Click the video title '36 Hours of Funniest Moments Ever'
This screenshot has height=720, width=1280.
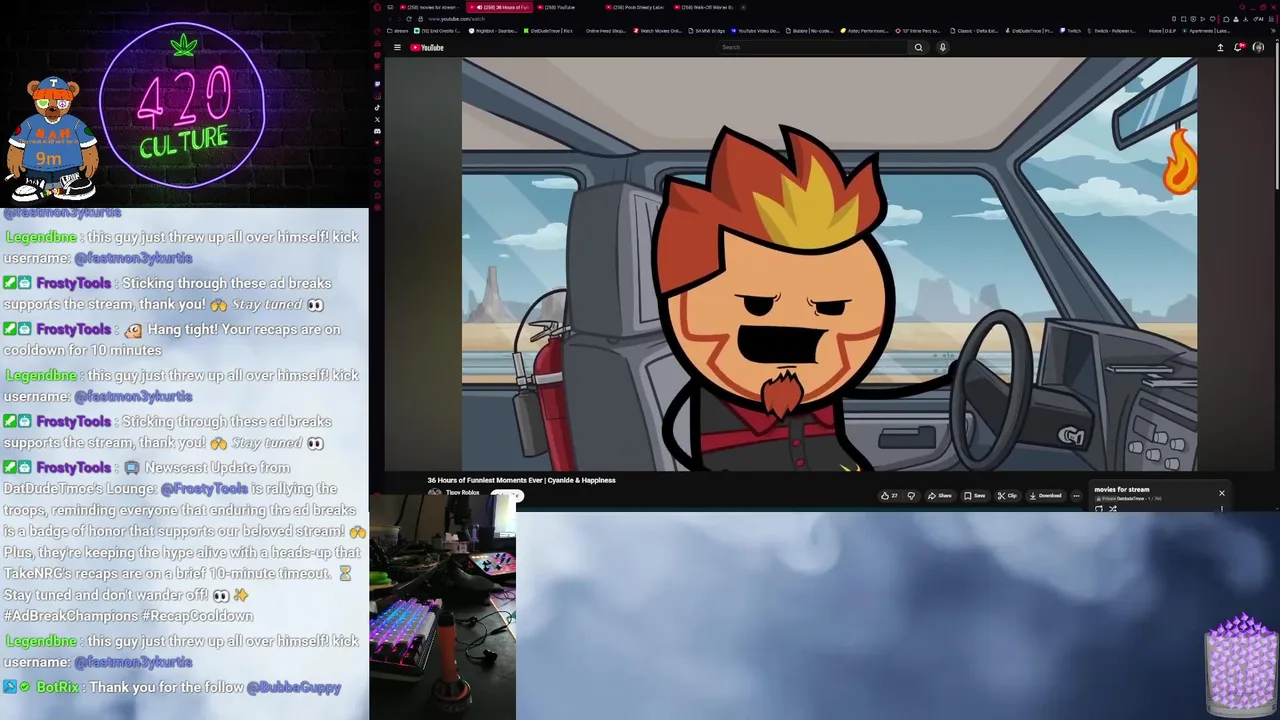(521, 480)
